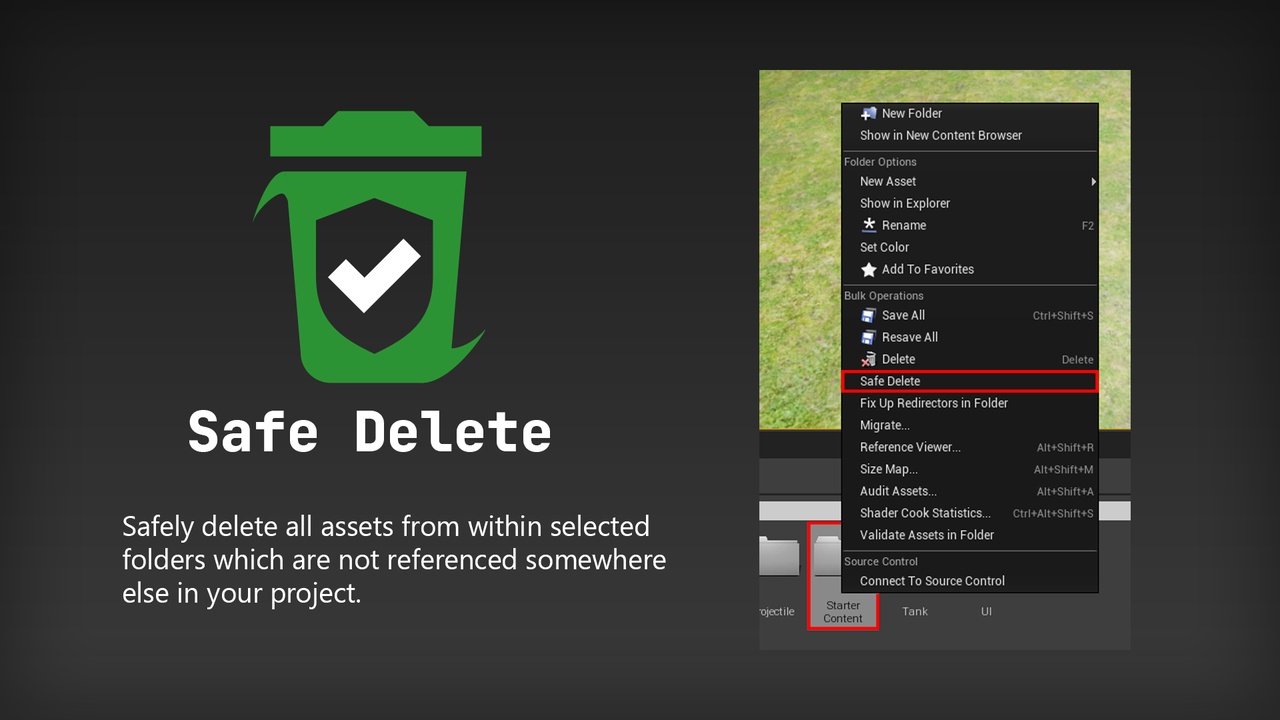Click the Save All floppy disk icon
This screenshot has width=1280, height=720.
point(868,315)
